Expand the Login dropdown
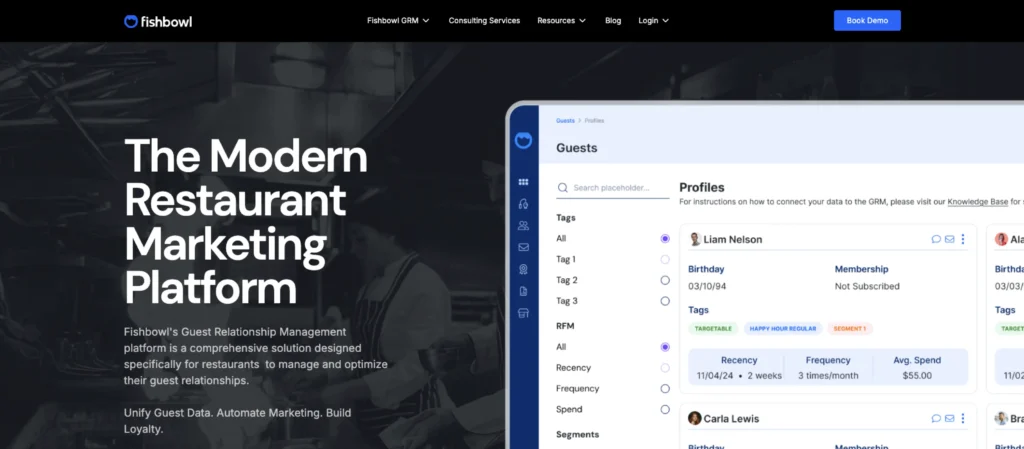Screen dimensions: 1024x449 click(653, 21)
